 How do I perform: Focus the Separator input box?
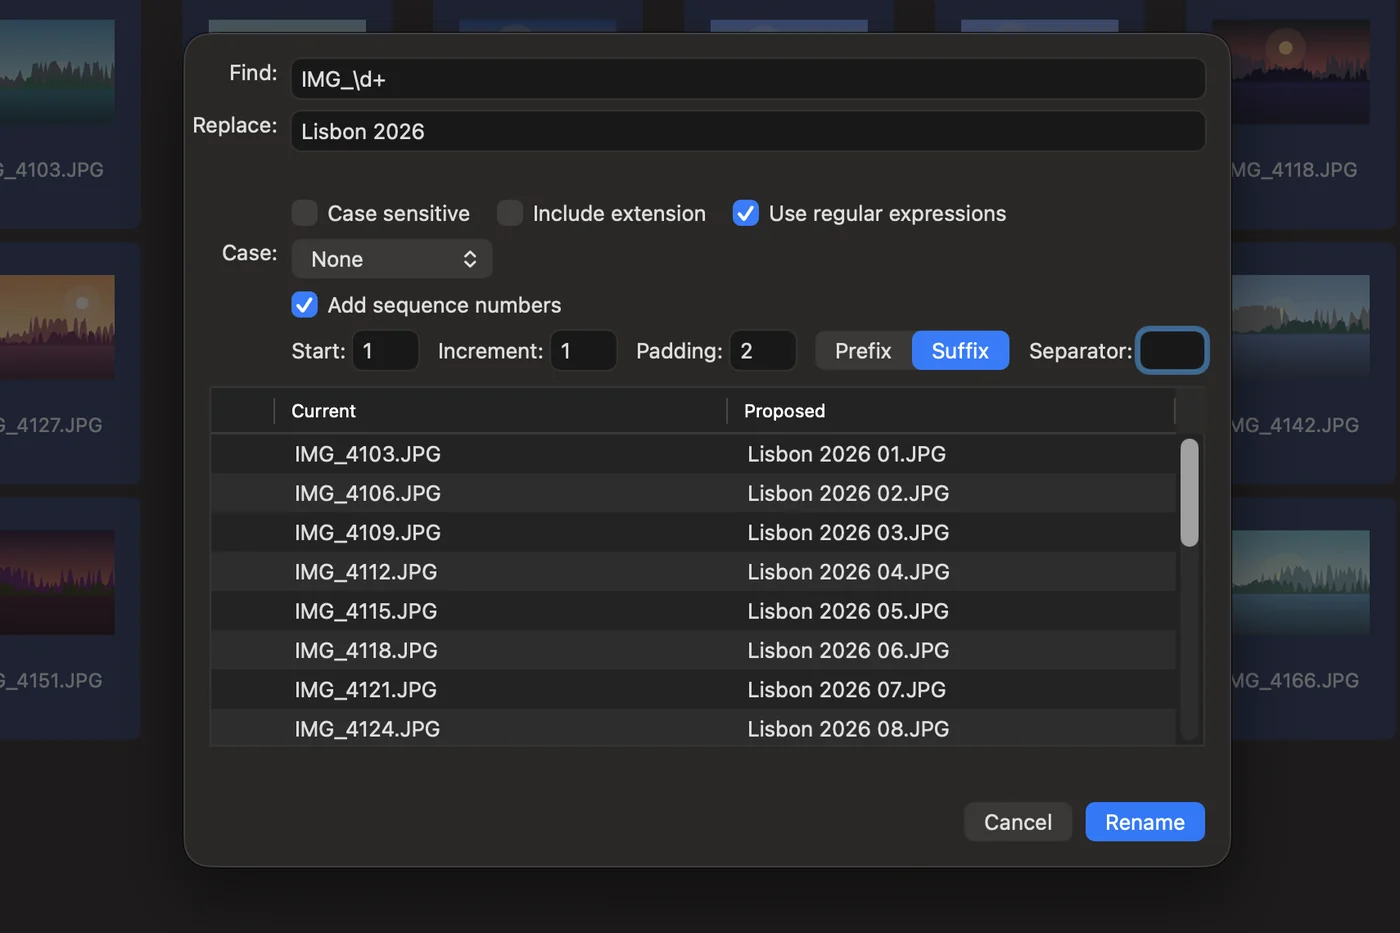tap(1172, 351)
